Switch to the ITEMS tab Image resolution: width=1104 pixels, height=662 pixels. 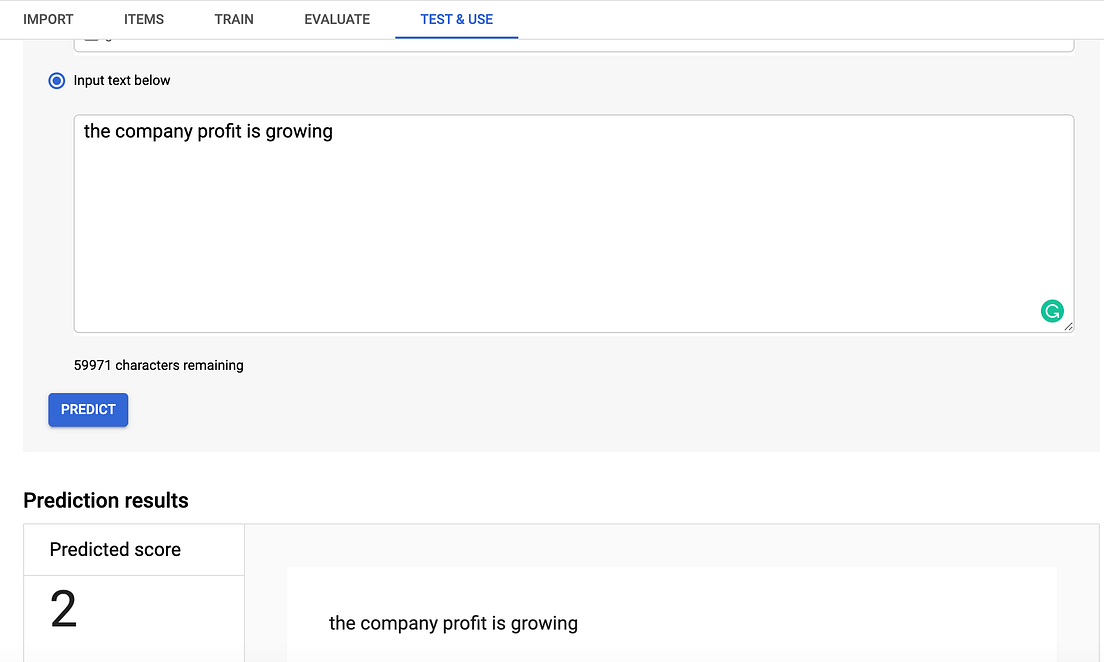[x=144, y=19]
